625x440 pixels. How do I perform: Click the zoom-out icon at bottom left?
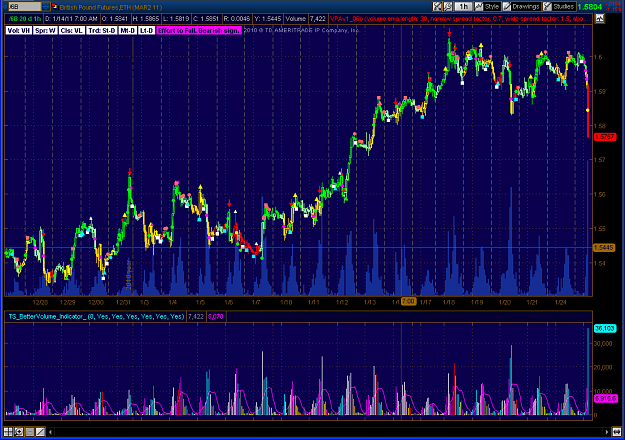[x=29, y=432]
